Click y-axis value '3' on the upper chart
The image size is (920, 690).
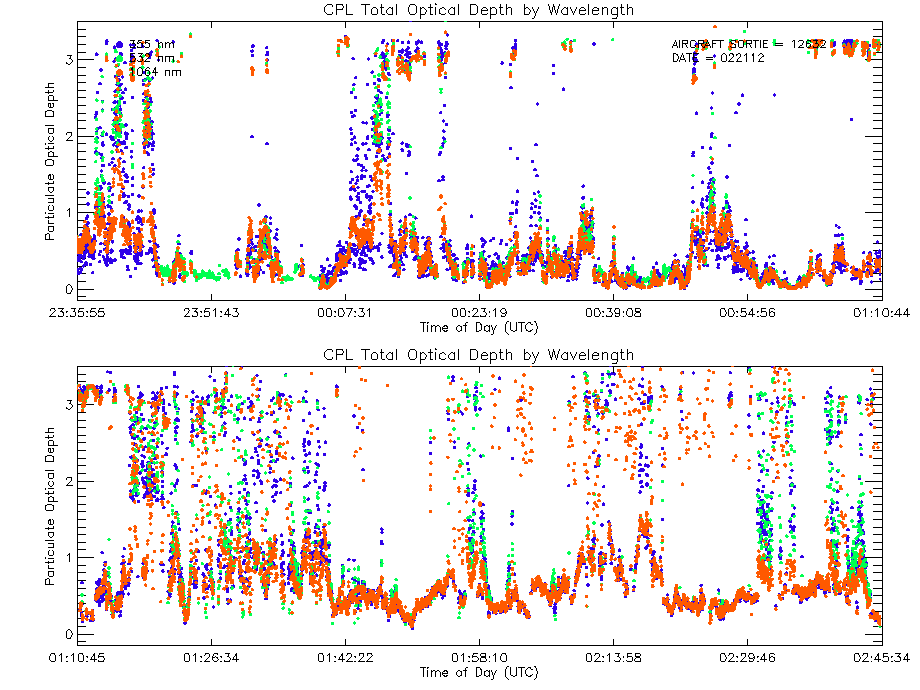pos(69,60)
